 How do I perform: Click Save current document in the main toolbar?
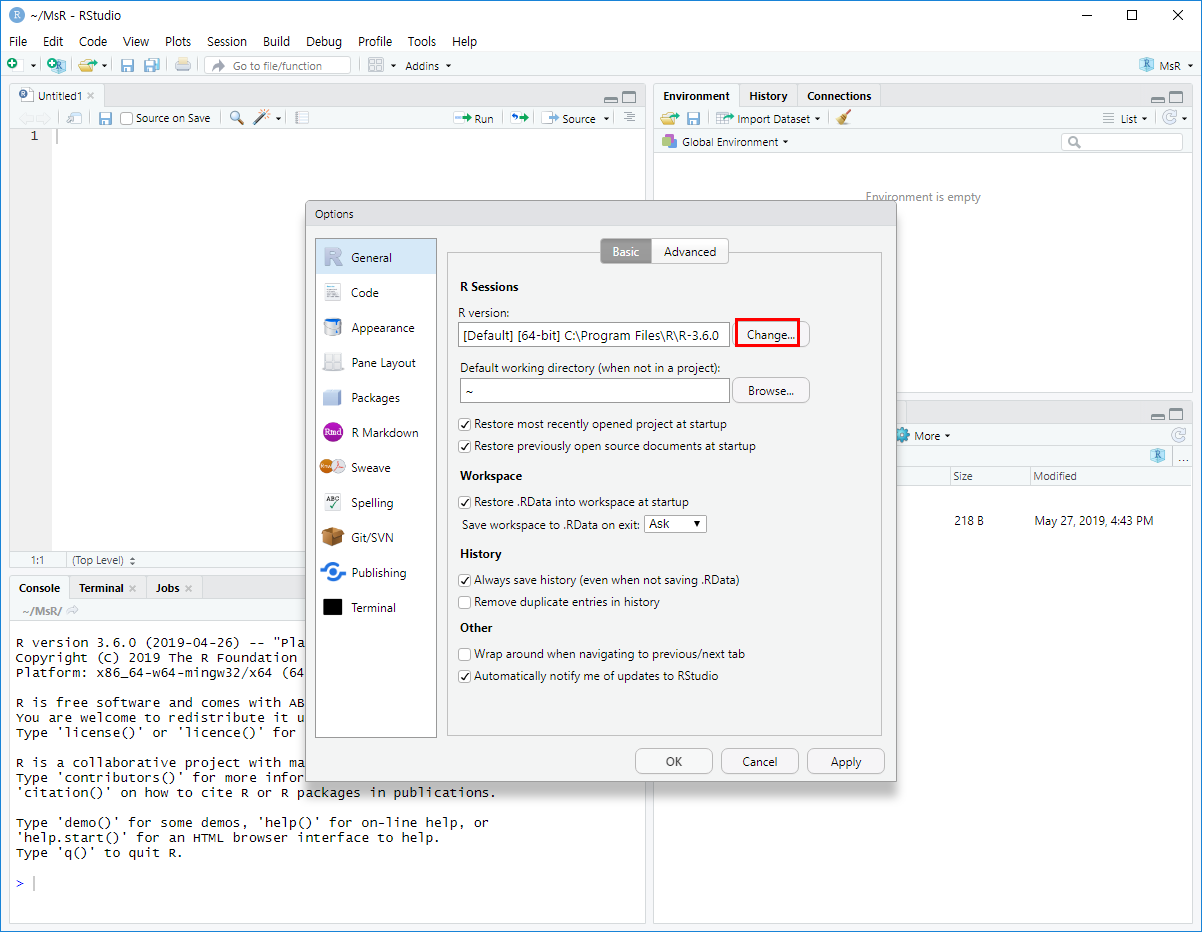pos(127,65)
